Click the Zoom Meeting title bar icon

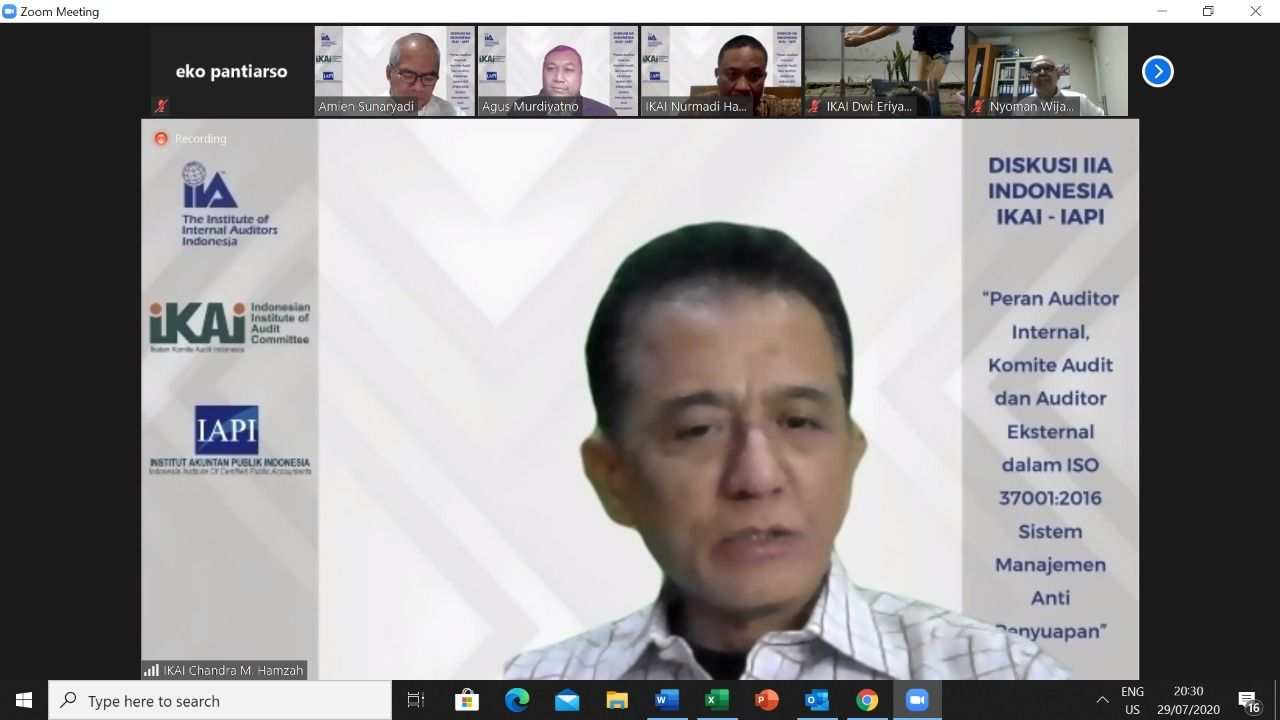[10, 11]
